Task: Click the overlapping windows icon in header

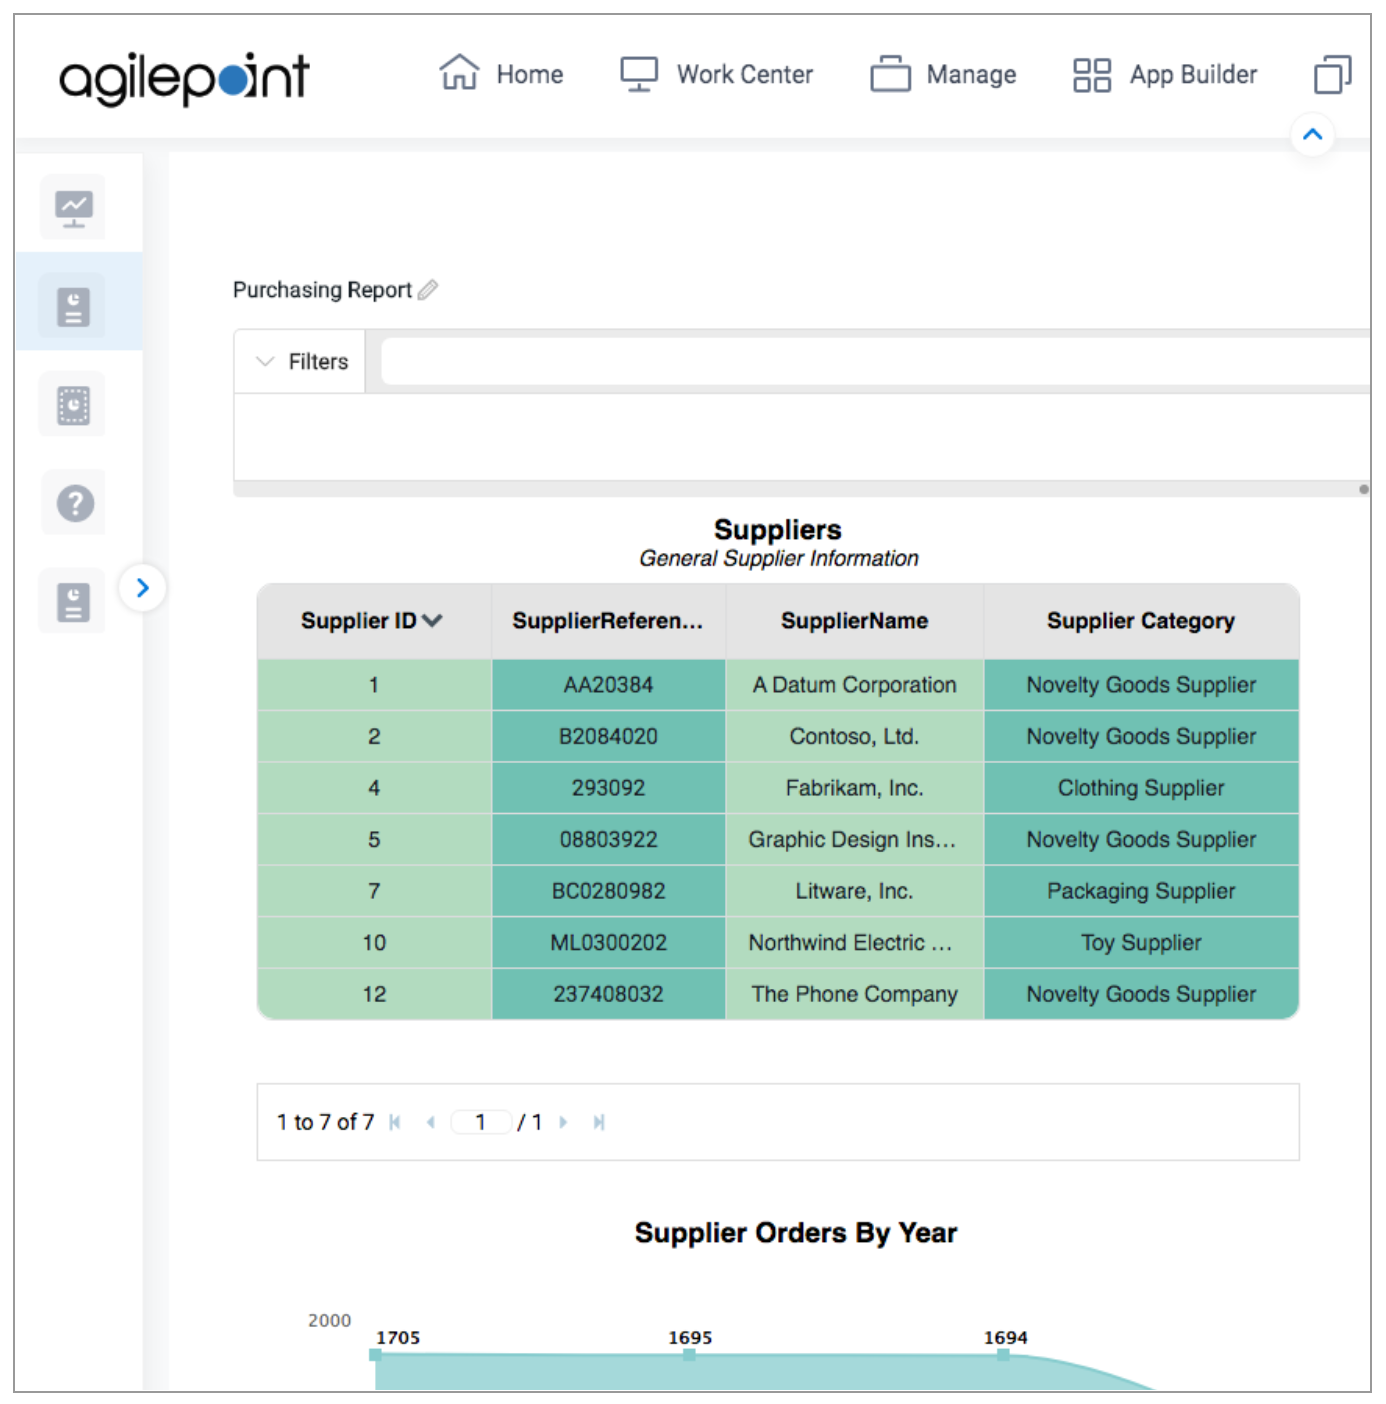Action: (x=1332, y=74)
